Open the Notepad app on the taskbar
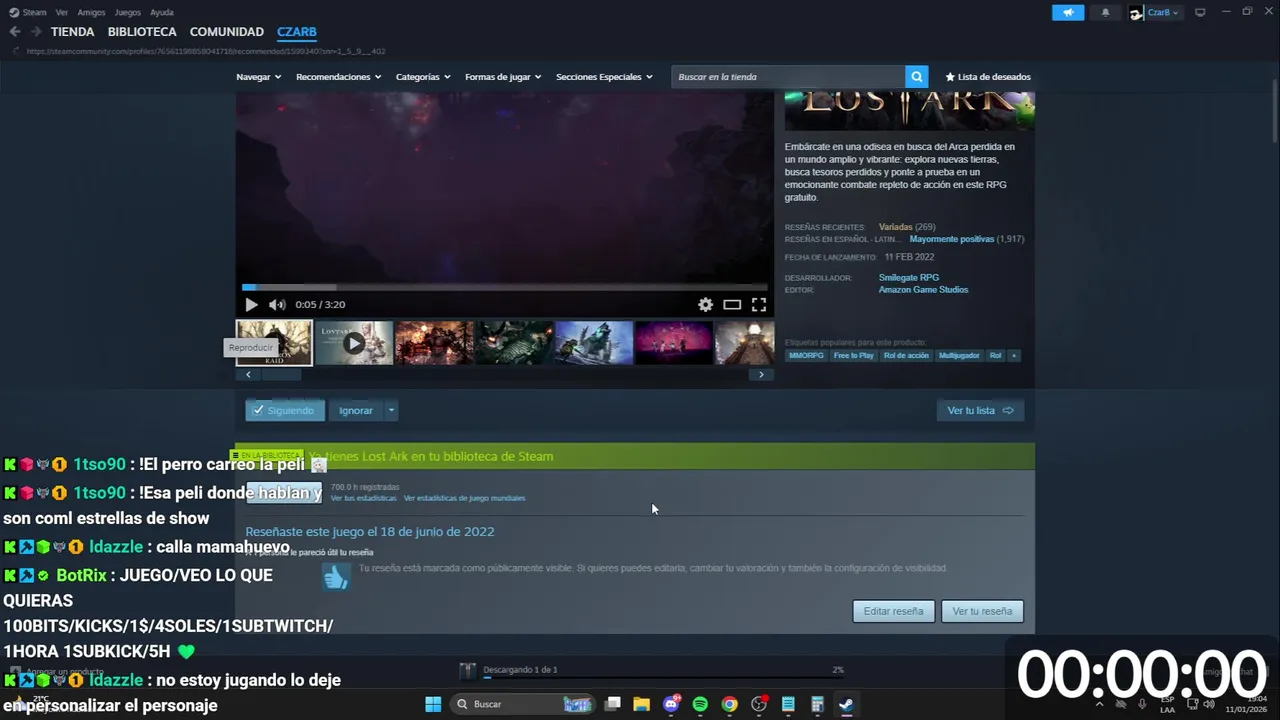 (788, 704)
